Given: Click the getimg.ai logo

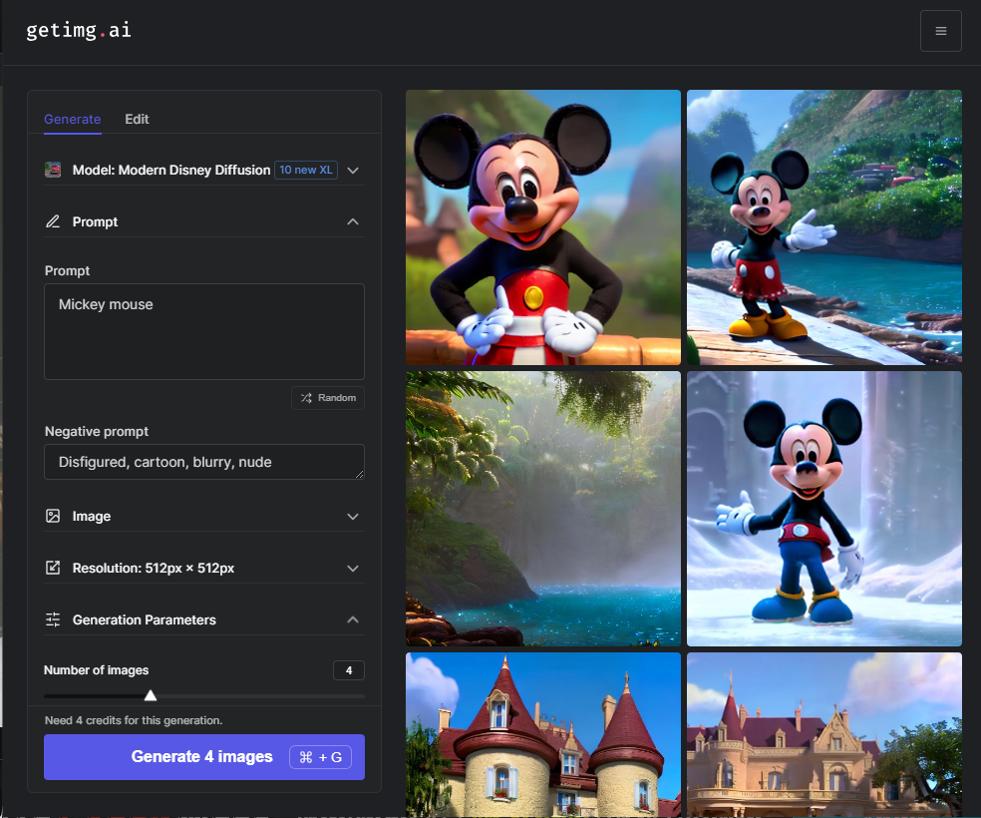Looking at the screenshot, I should (x=78, y=30).
